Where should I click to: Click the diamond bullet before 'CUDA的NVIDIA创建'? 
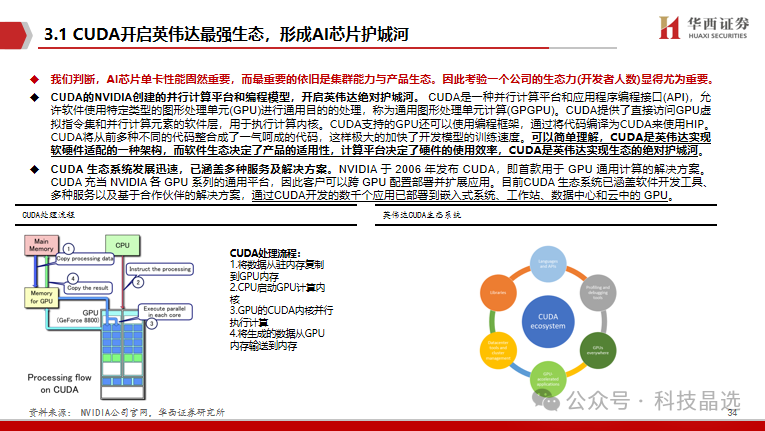tap(34, 98)
